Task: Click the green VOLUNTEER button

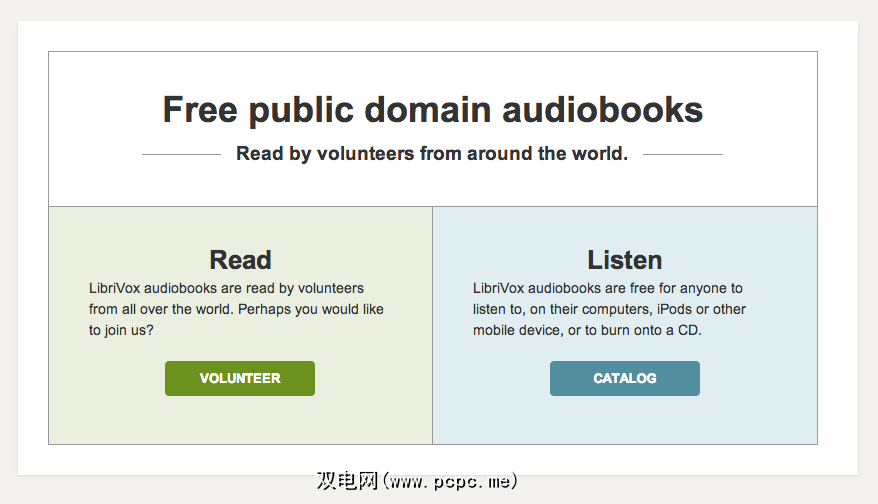Action: click(240, 379)
